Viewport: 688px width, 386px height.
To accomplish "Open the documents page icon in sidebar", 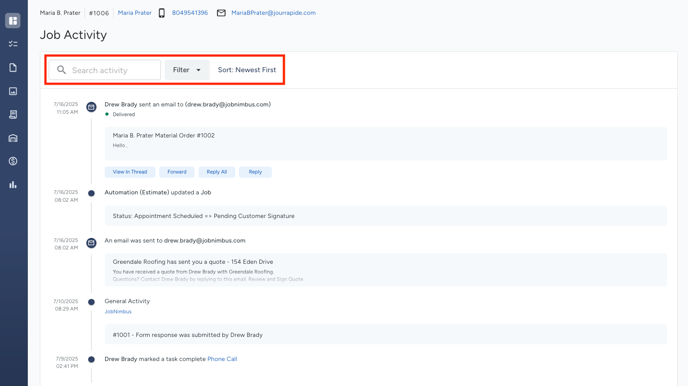I will (x=13, y=68).
